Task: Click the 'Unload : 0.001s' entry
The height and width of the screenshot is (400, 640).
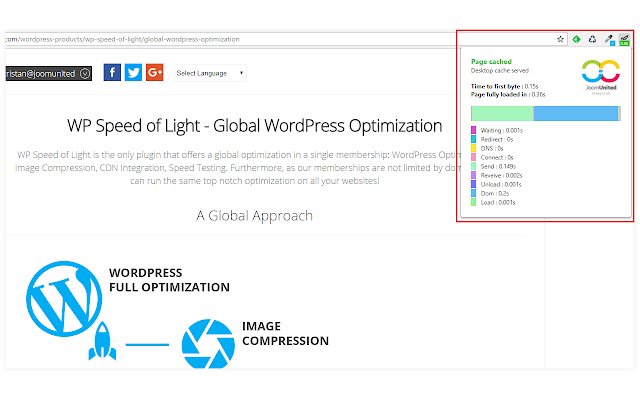Action: [501, 184]
